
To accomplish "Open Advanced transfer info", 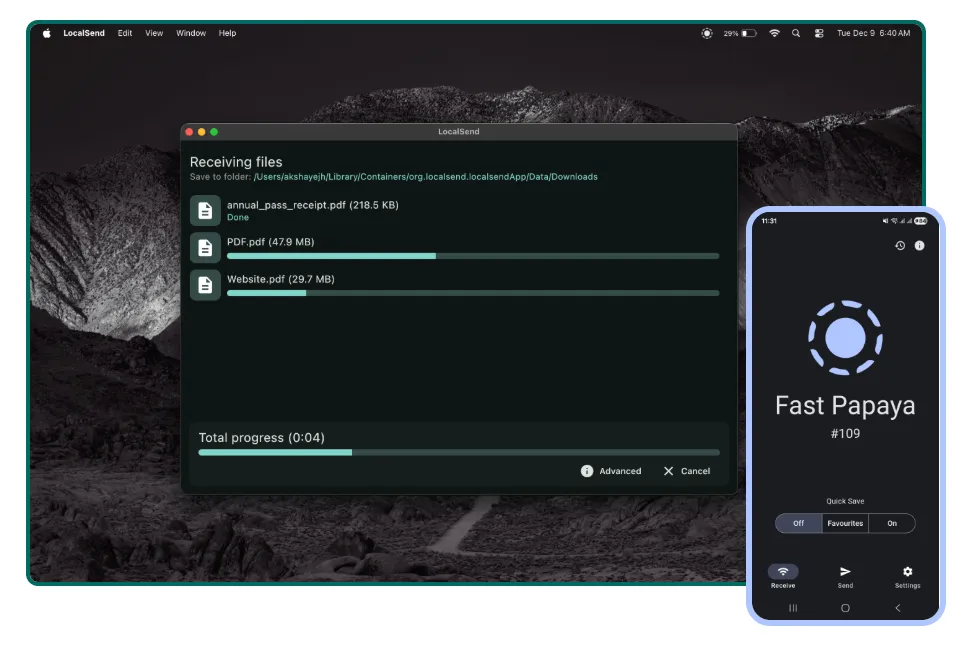I will click(x=611, y=471).
